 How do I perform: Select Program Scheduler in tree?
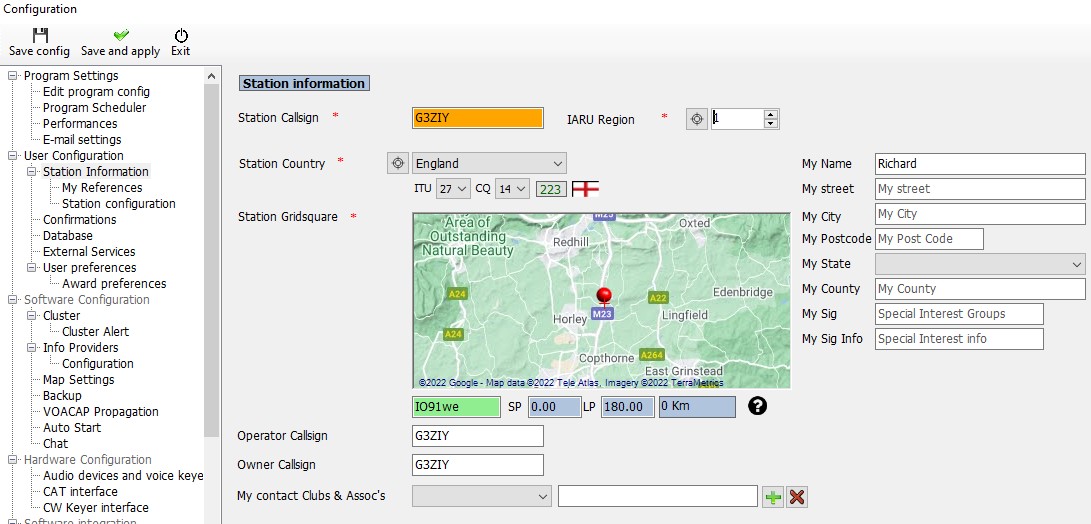(x=95, y=107)
